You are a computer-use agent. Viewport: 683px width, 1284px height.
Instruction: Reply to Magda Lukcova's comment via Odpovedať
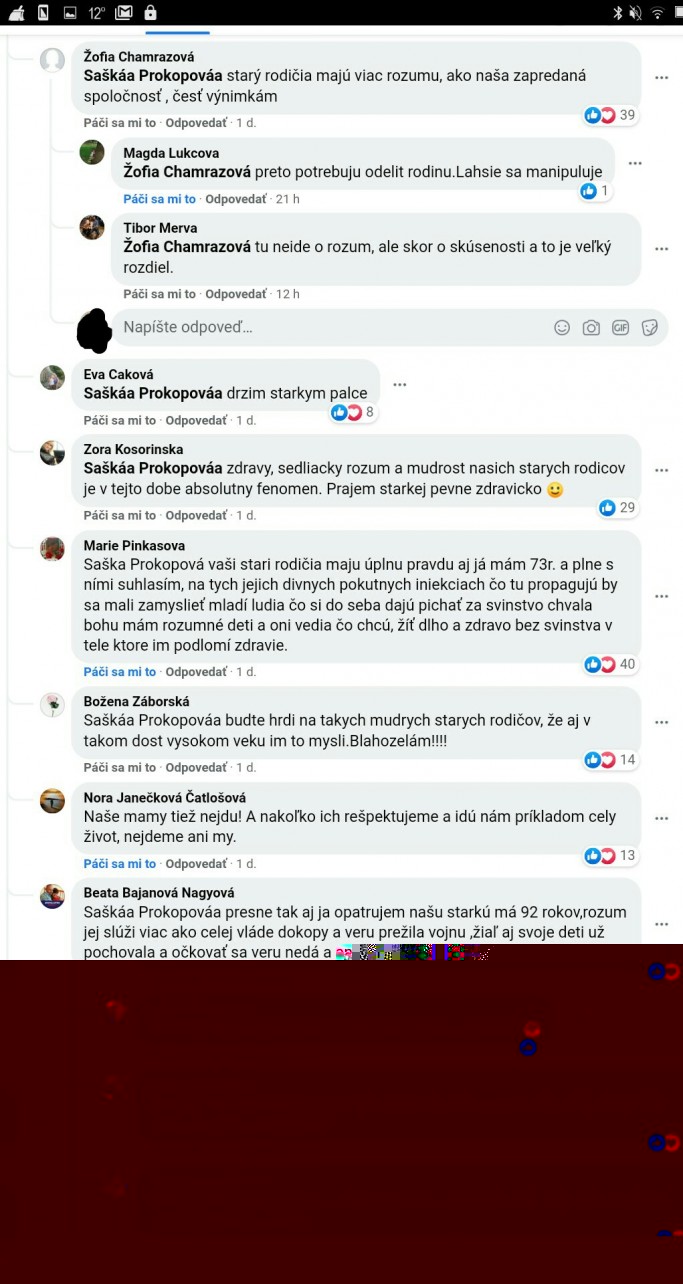(x=236, y=199)
